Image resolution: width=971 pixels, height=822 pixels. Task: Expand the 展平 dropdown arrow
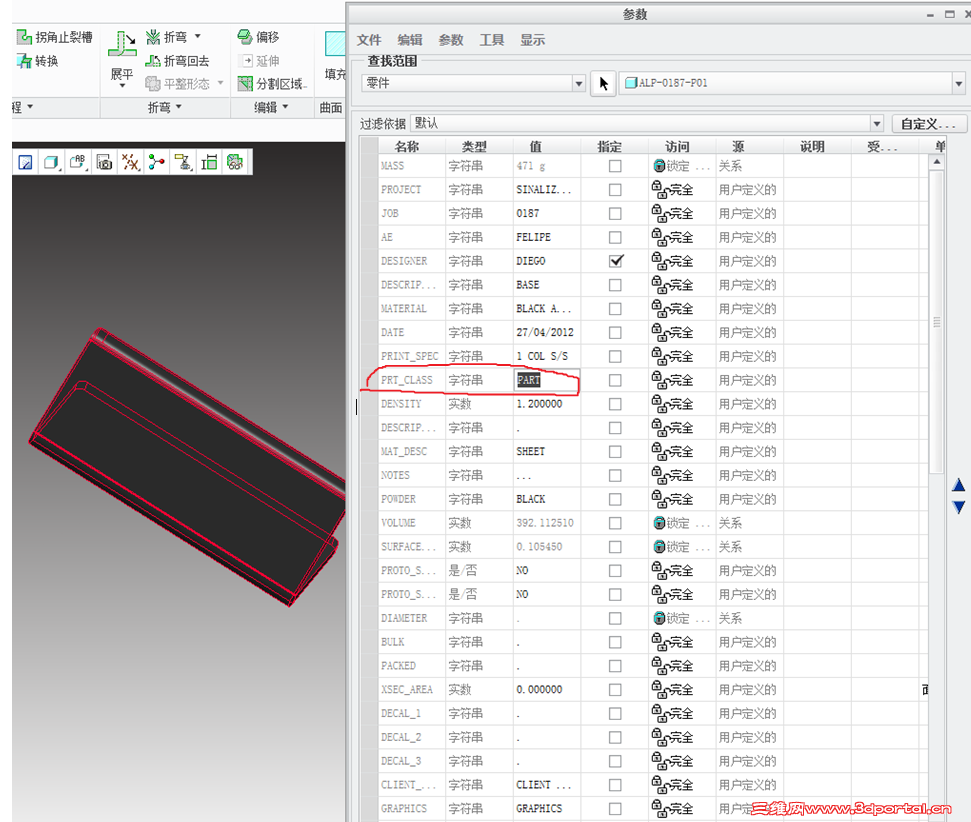tap(122, 86)
